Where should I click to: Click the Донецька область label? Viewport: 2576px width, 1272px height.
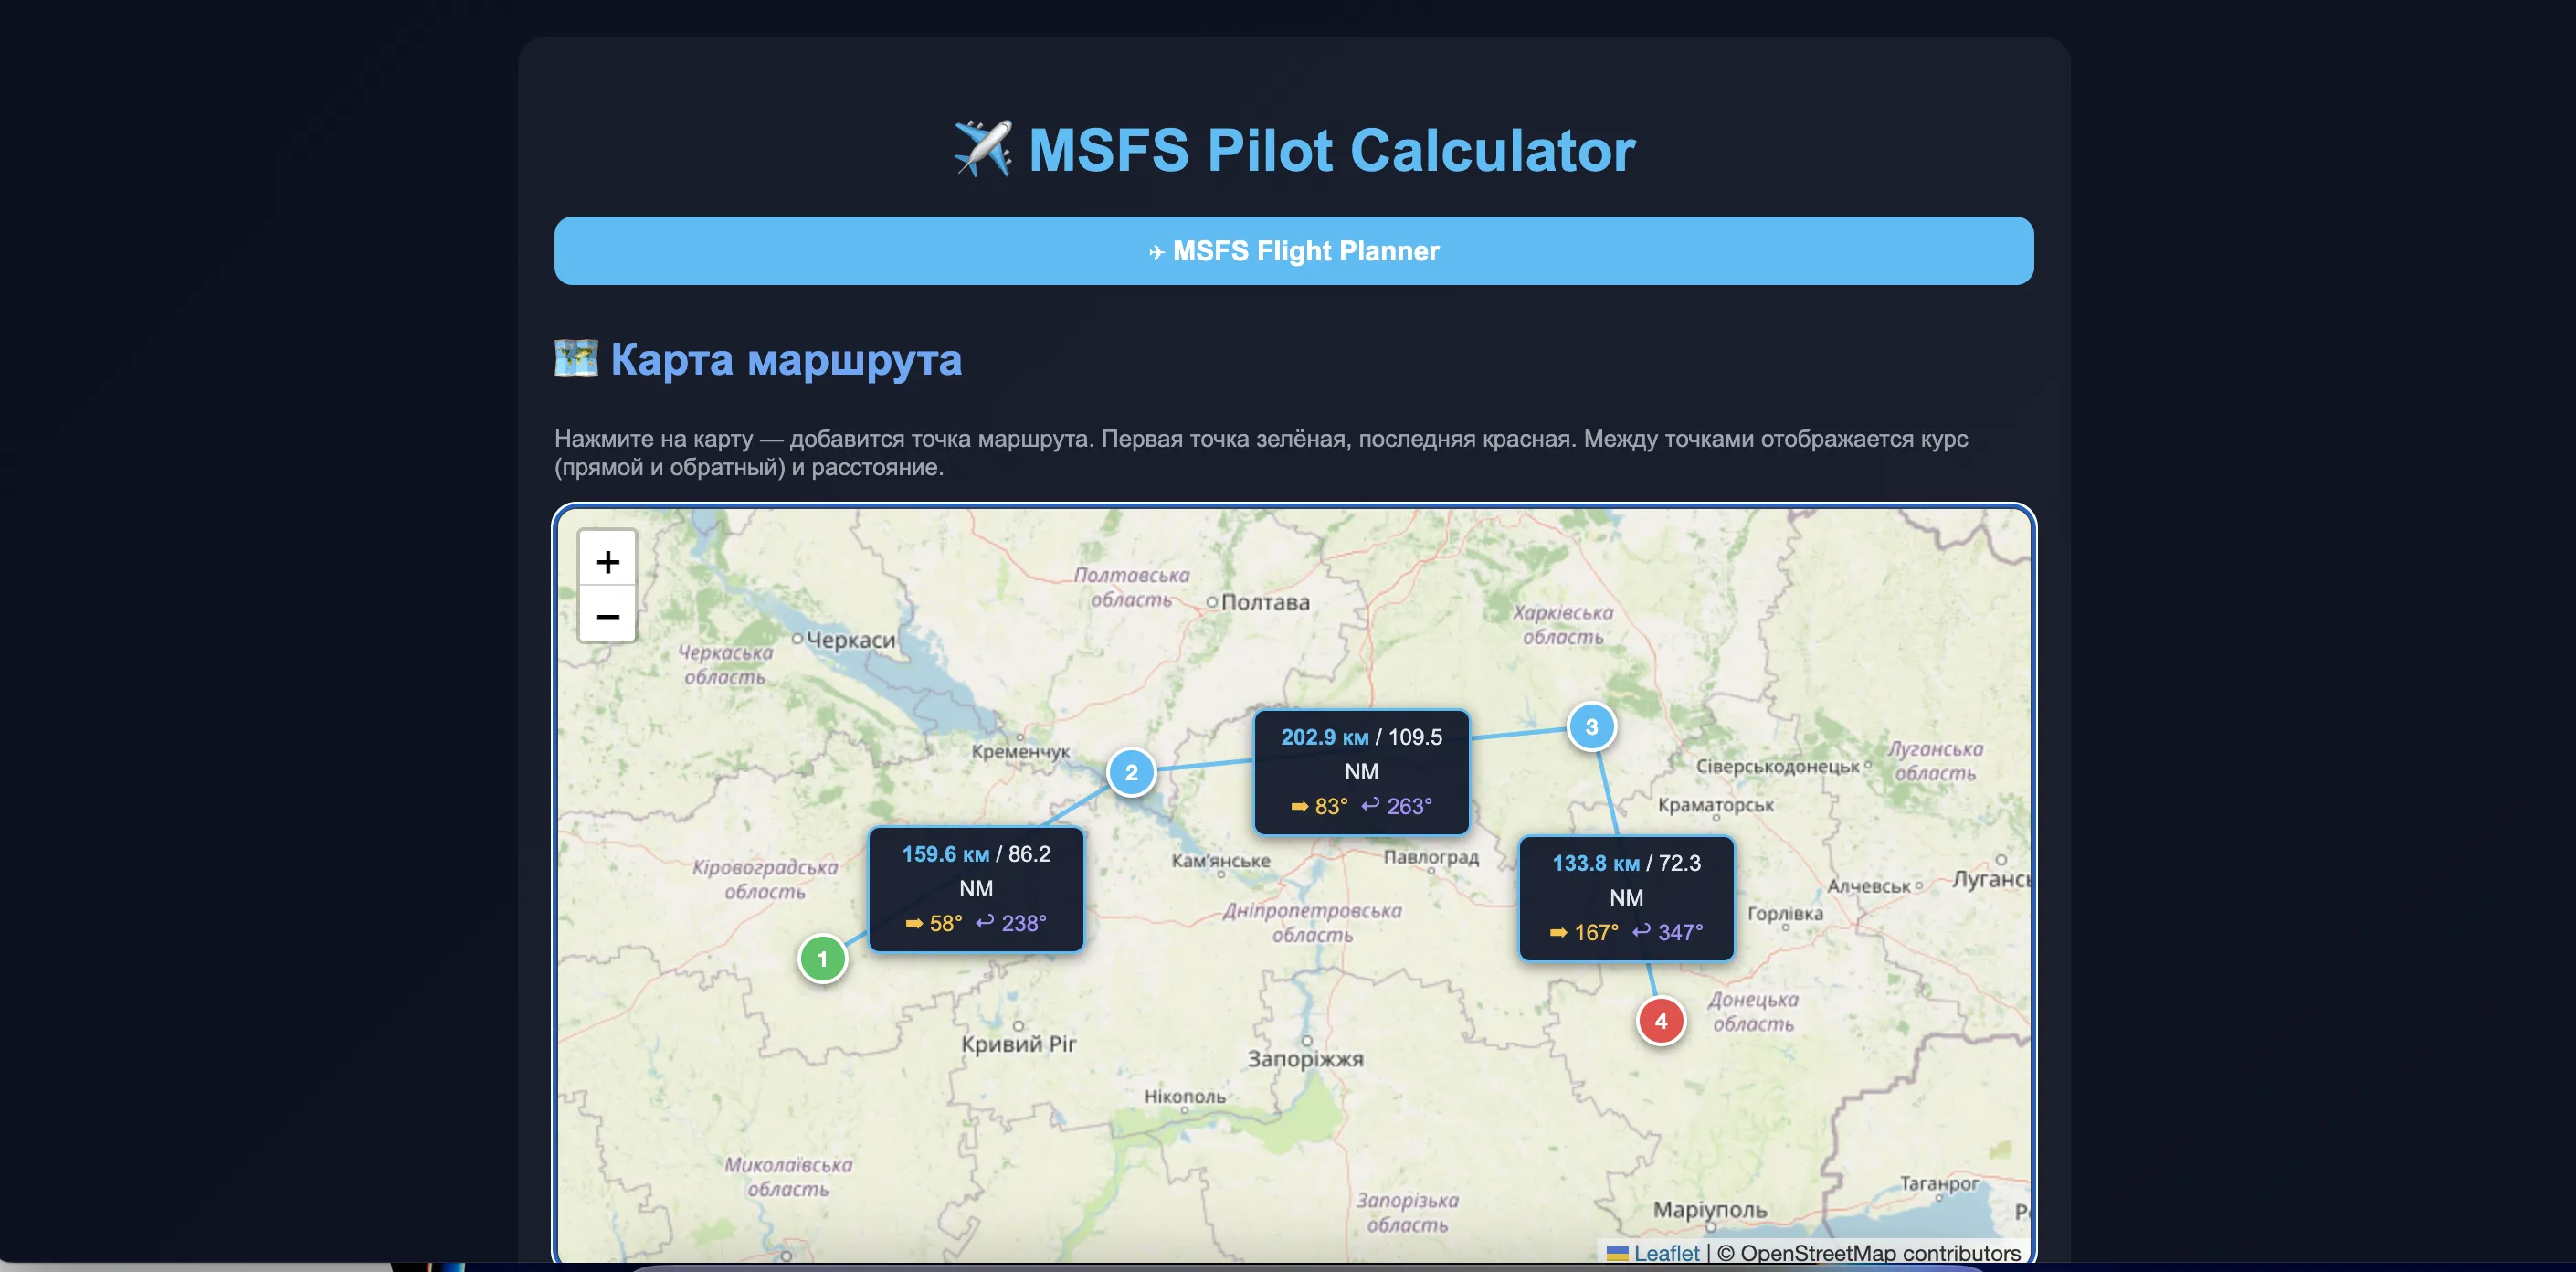point(1752,1011)
